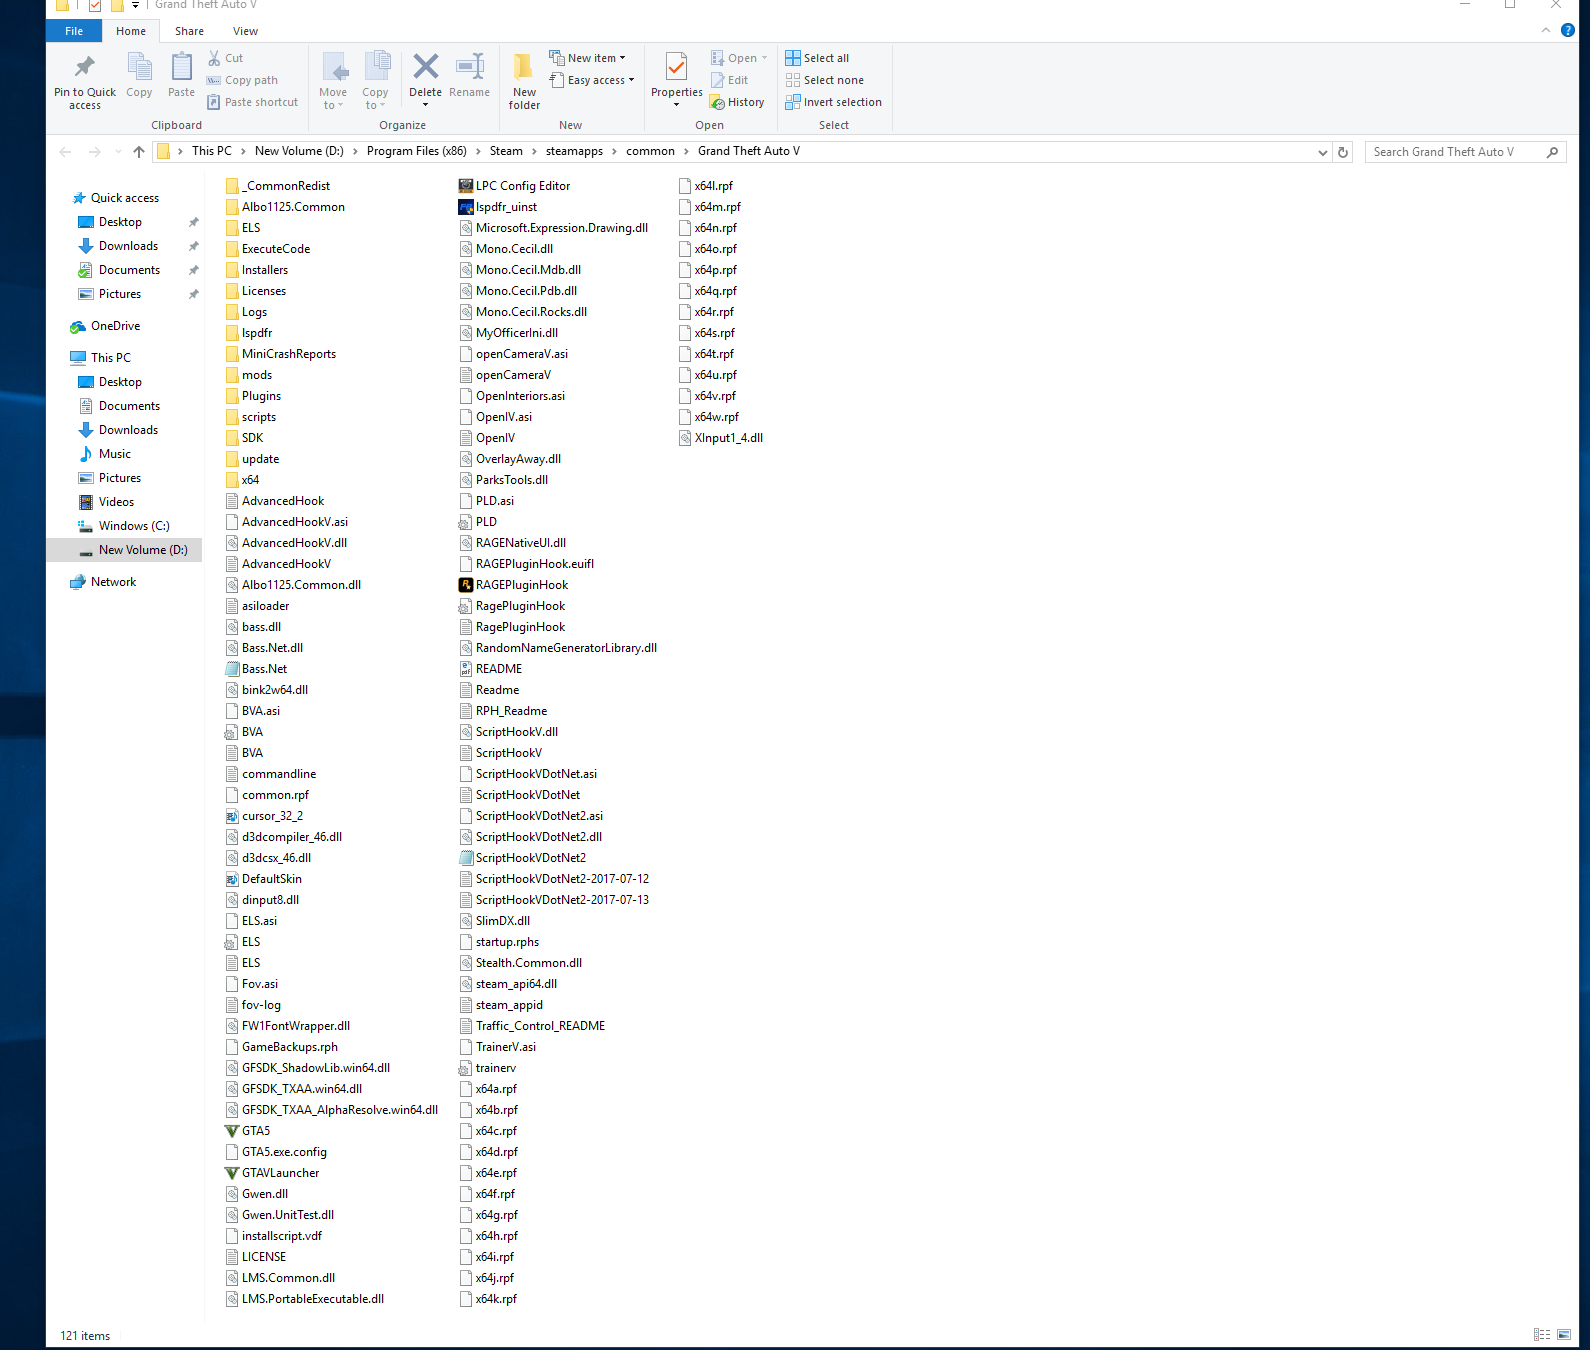The image size is (1590, 1350).
Task: Expand the address bar history dropdown
Action: pos(1322,152)
